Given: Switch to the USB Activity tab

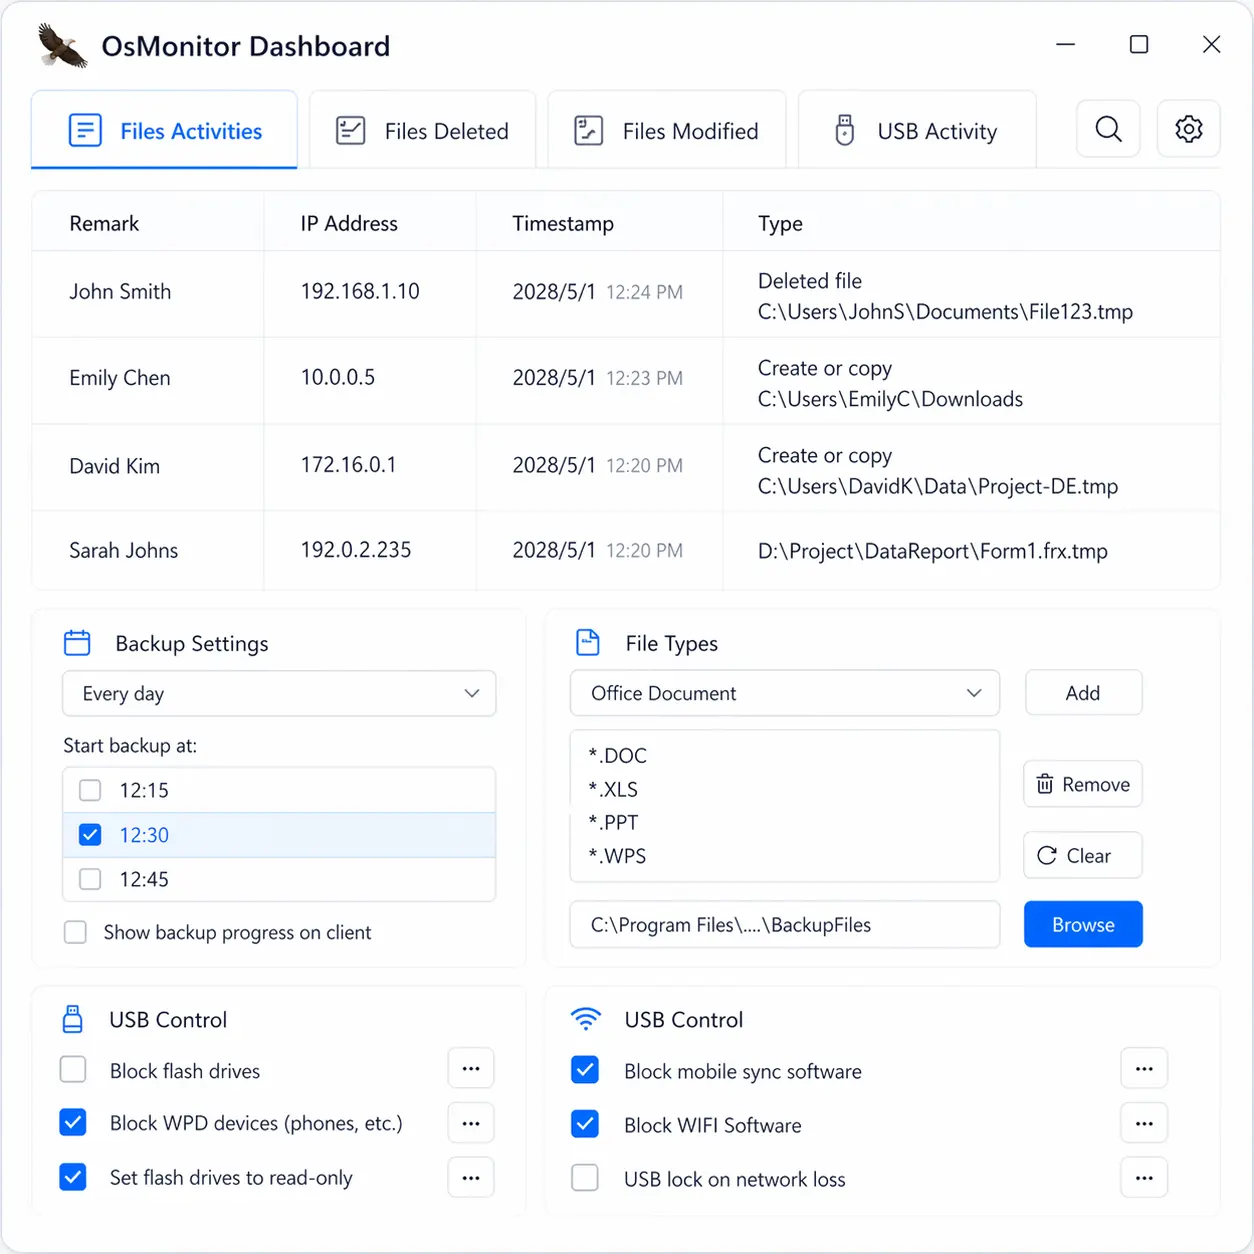Looking at the screenshot, I should [917, 130].
